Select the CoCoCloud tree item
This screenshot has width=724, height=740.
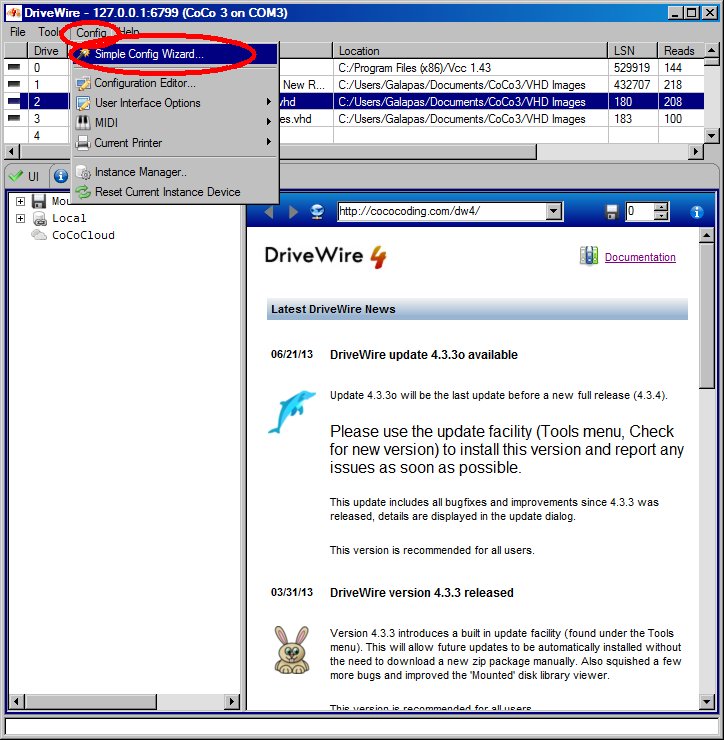[x=83, y=236]
